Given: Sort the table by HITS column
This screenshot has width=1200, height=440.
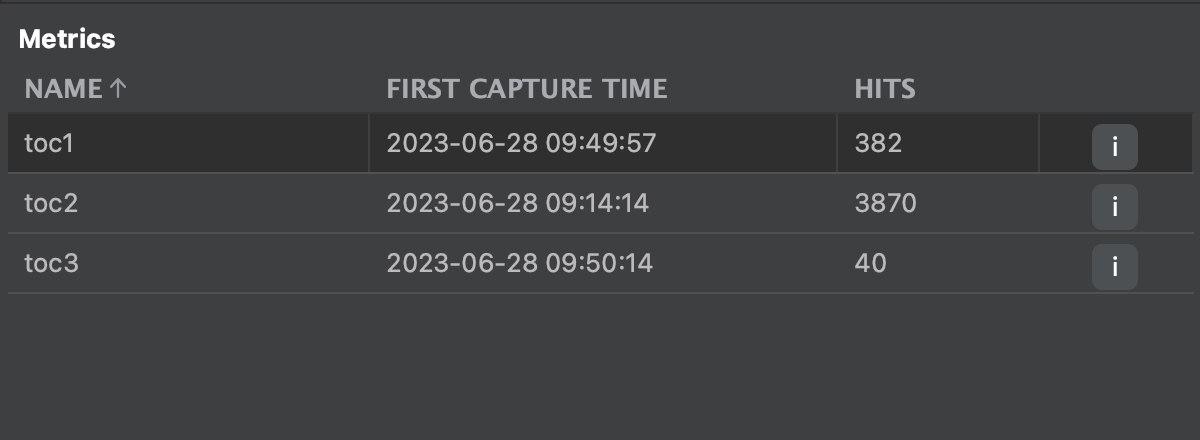Looking at the screenshot, I should click(885, 89).
